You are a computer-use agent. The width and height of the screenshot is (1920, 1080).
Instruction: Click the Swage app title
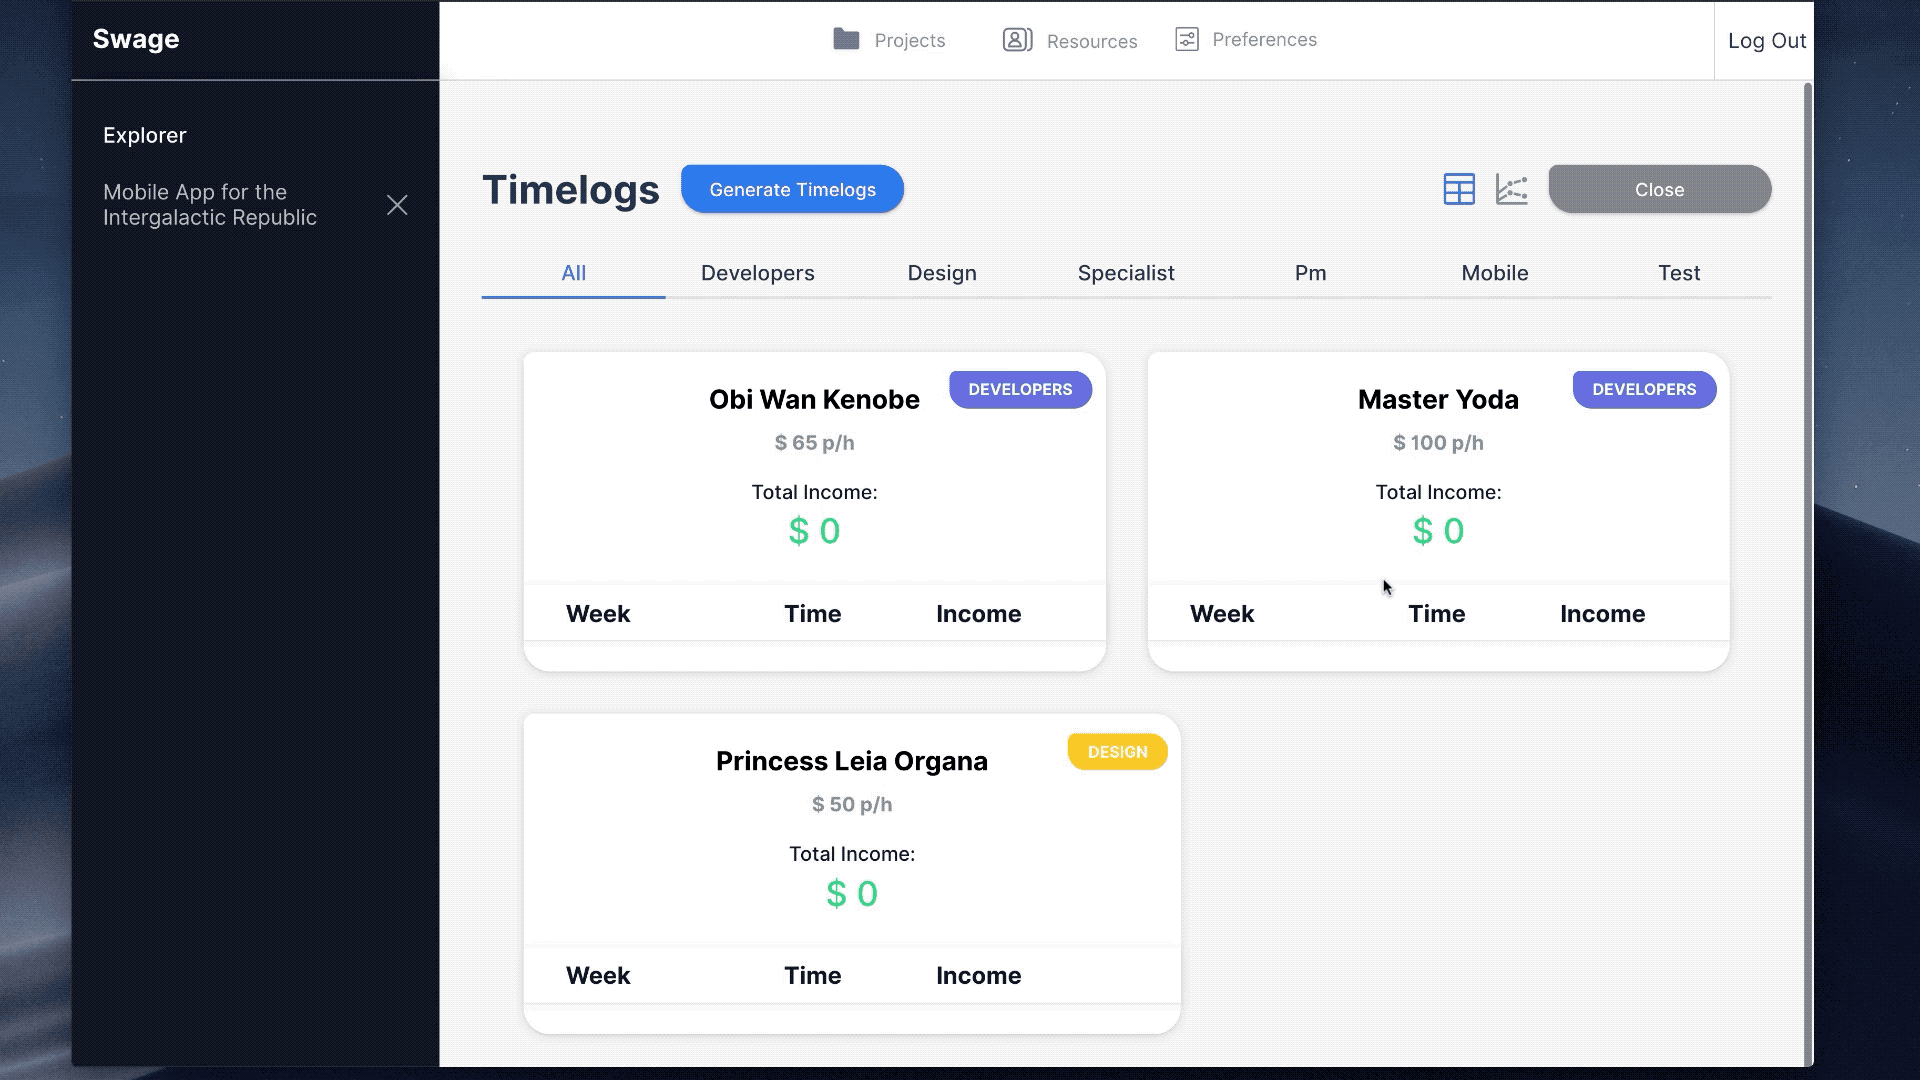(136, 39)
